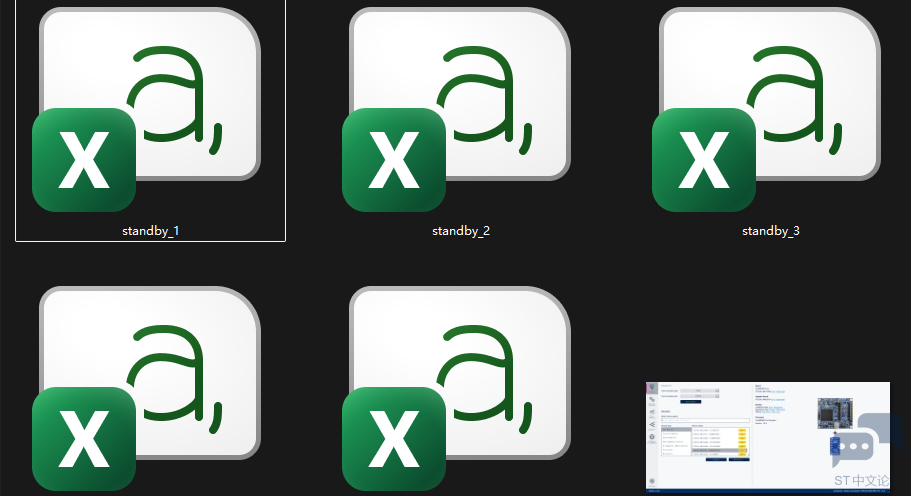Click the standby_3 file name label
The image size is (911, 496).
pyautogui.click(x=771, y=231)
